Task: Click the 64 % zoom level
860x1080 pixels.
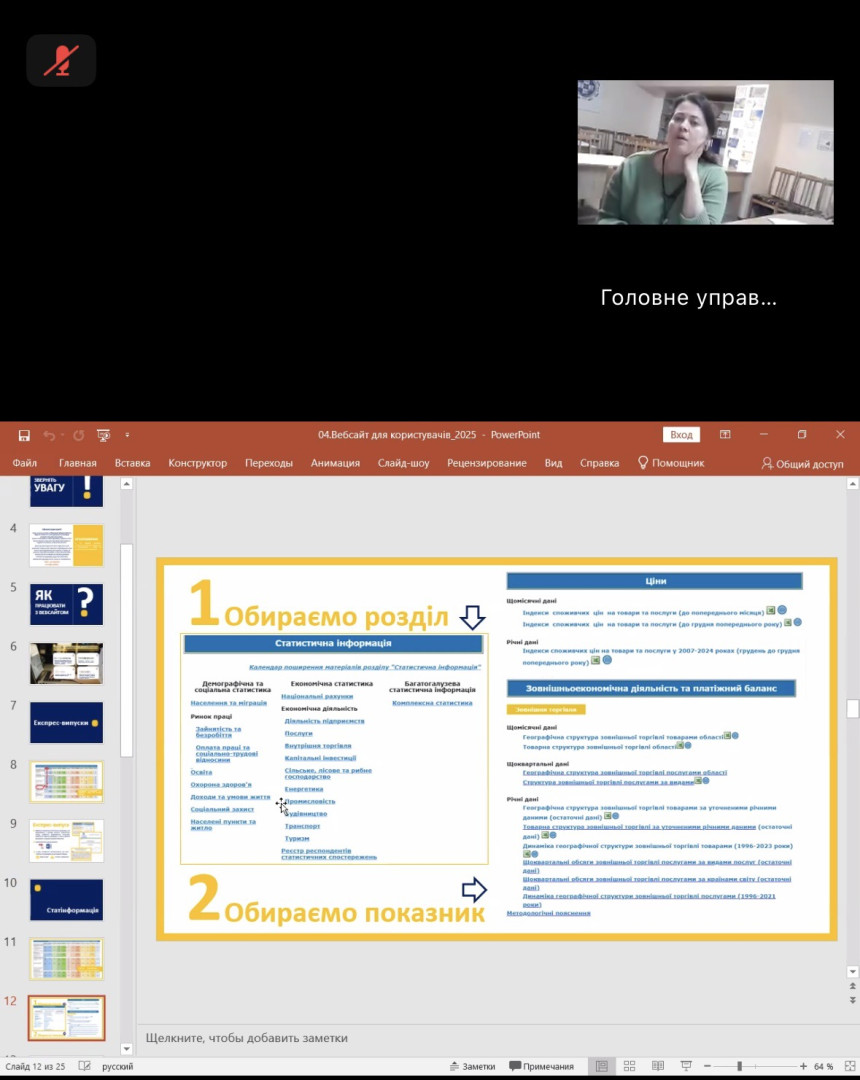Action: [824, 1066]
